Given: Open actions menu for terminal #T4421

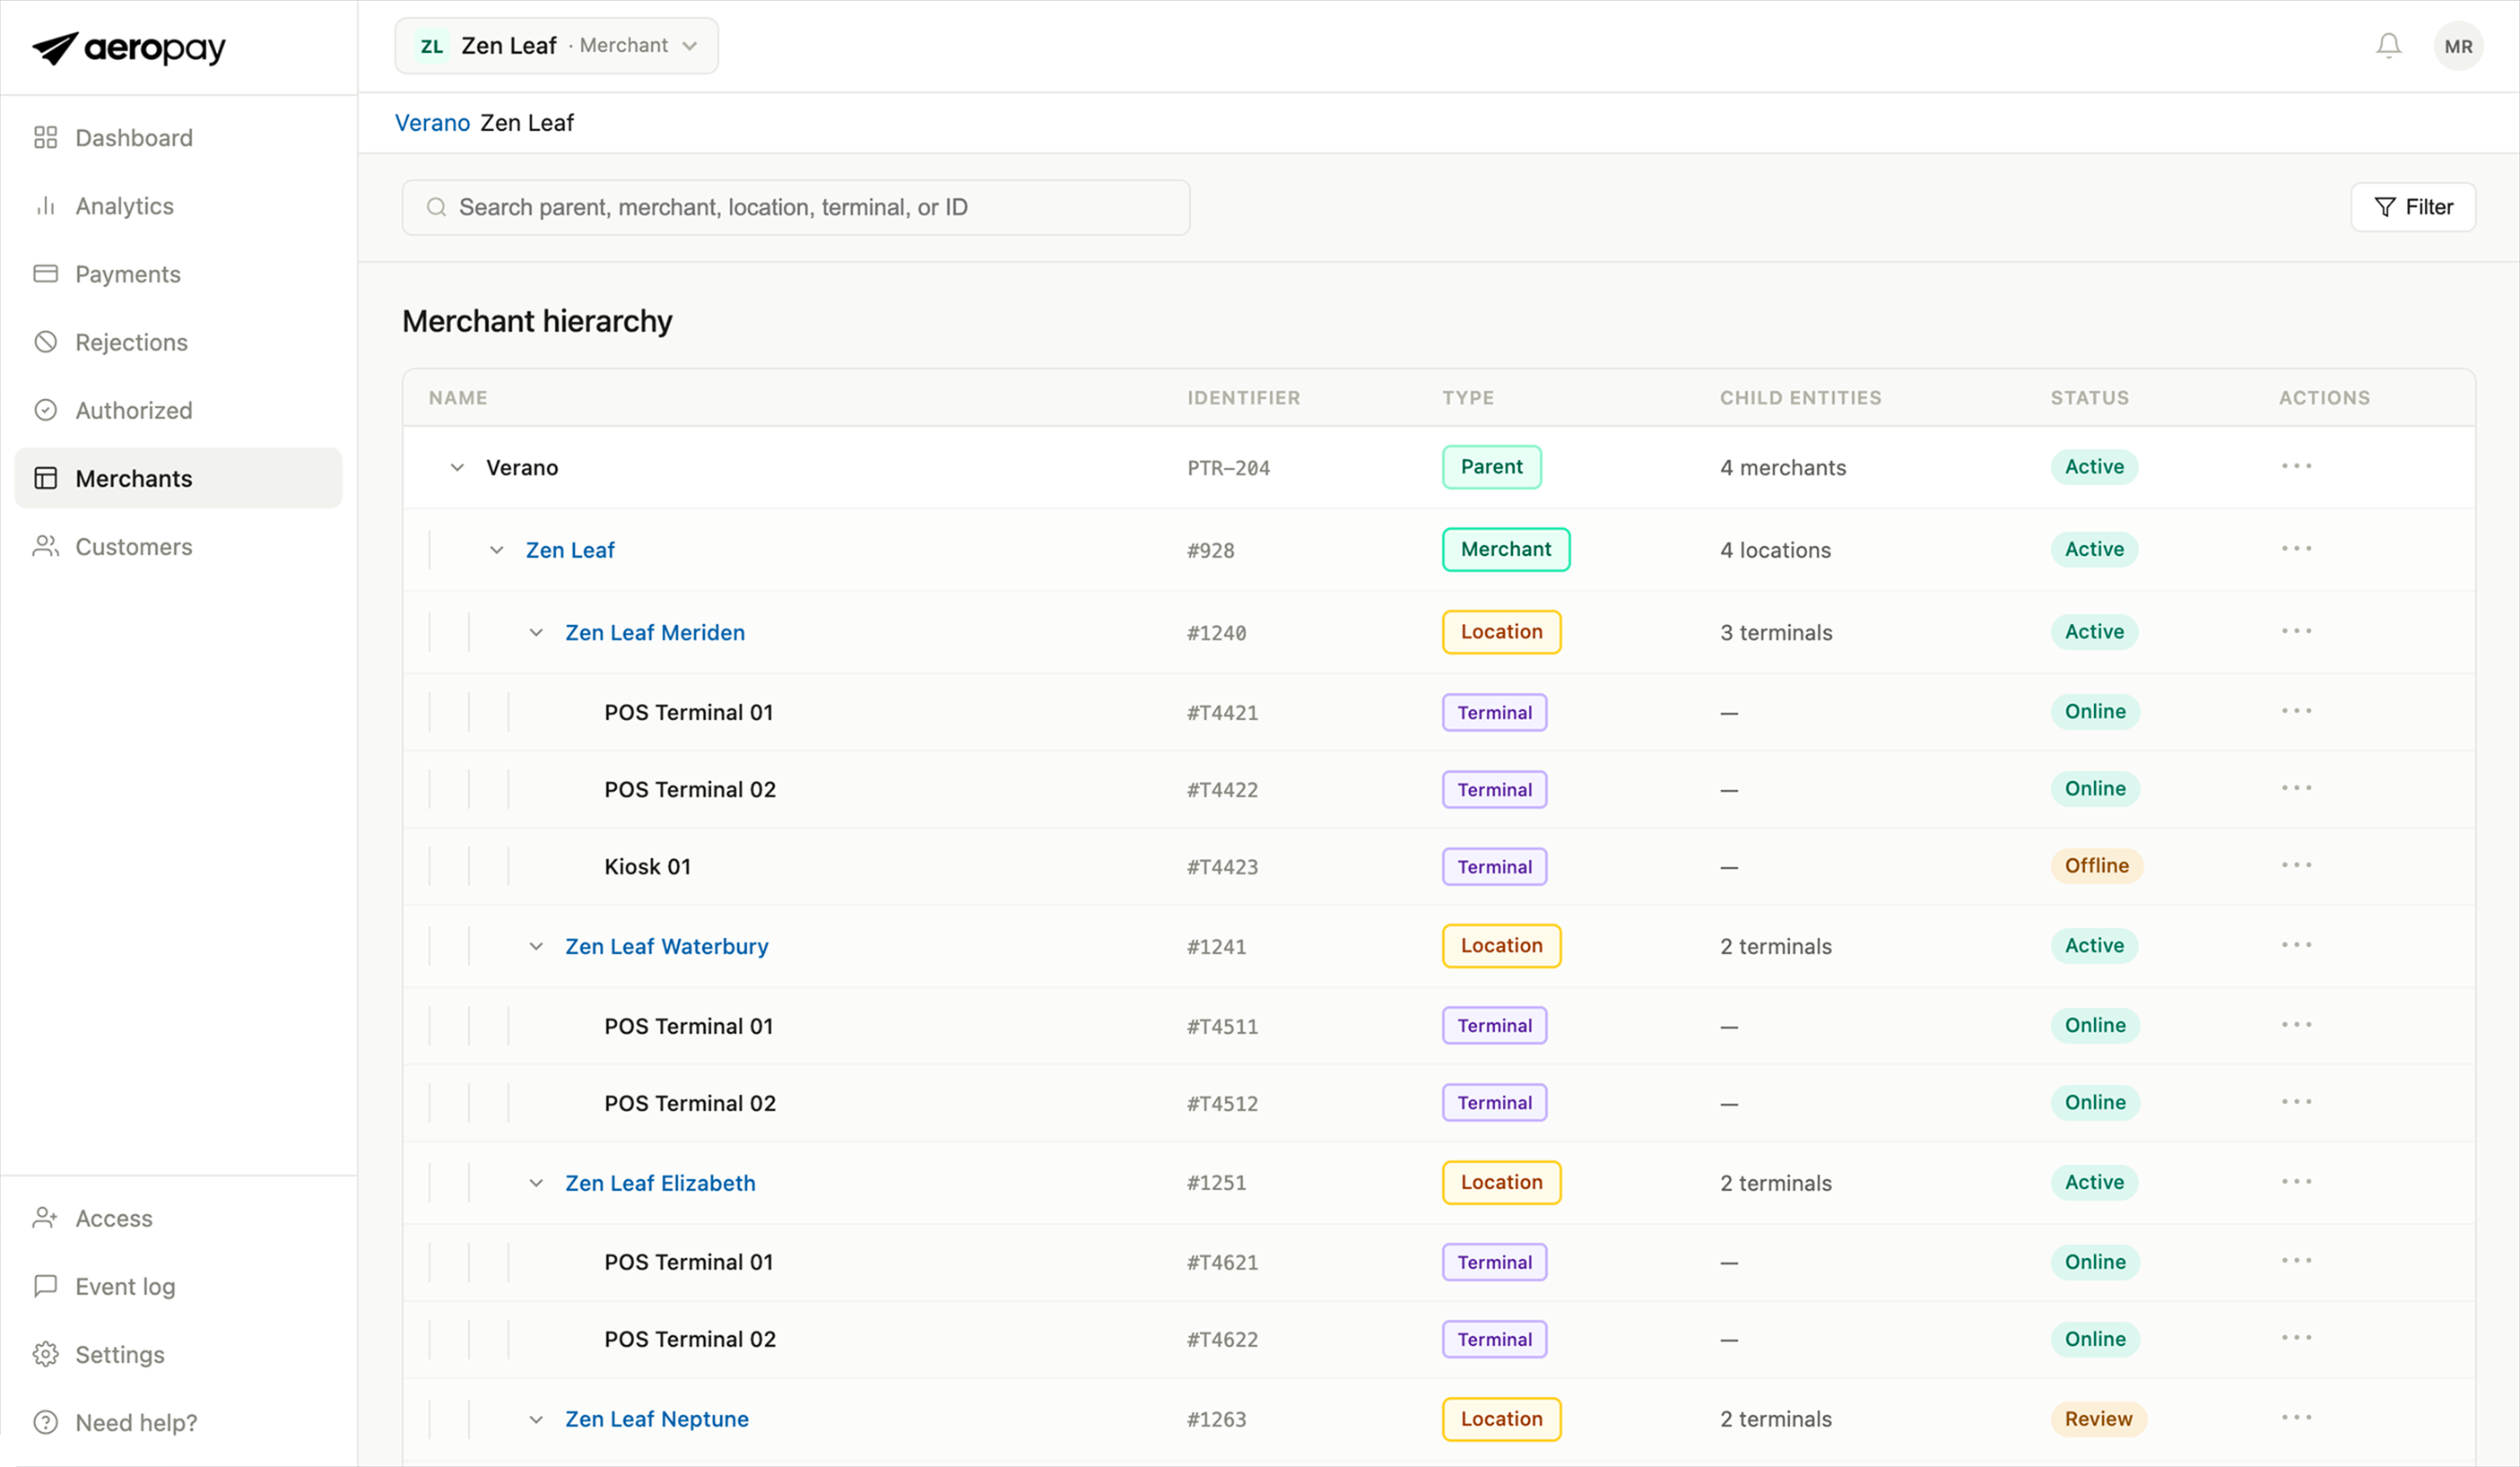Looking at the screenshot, I should tap(2296, 711).
